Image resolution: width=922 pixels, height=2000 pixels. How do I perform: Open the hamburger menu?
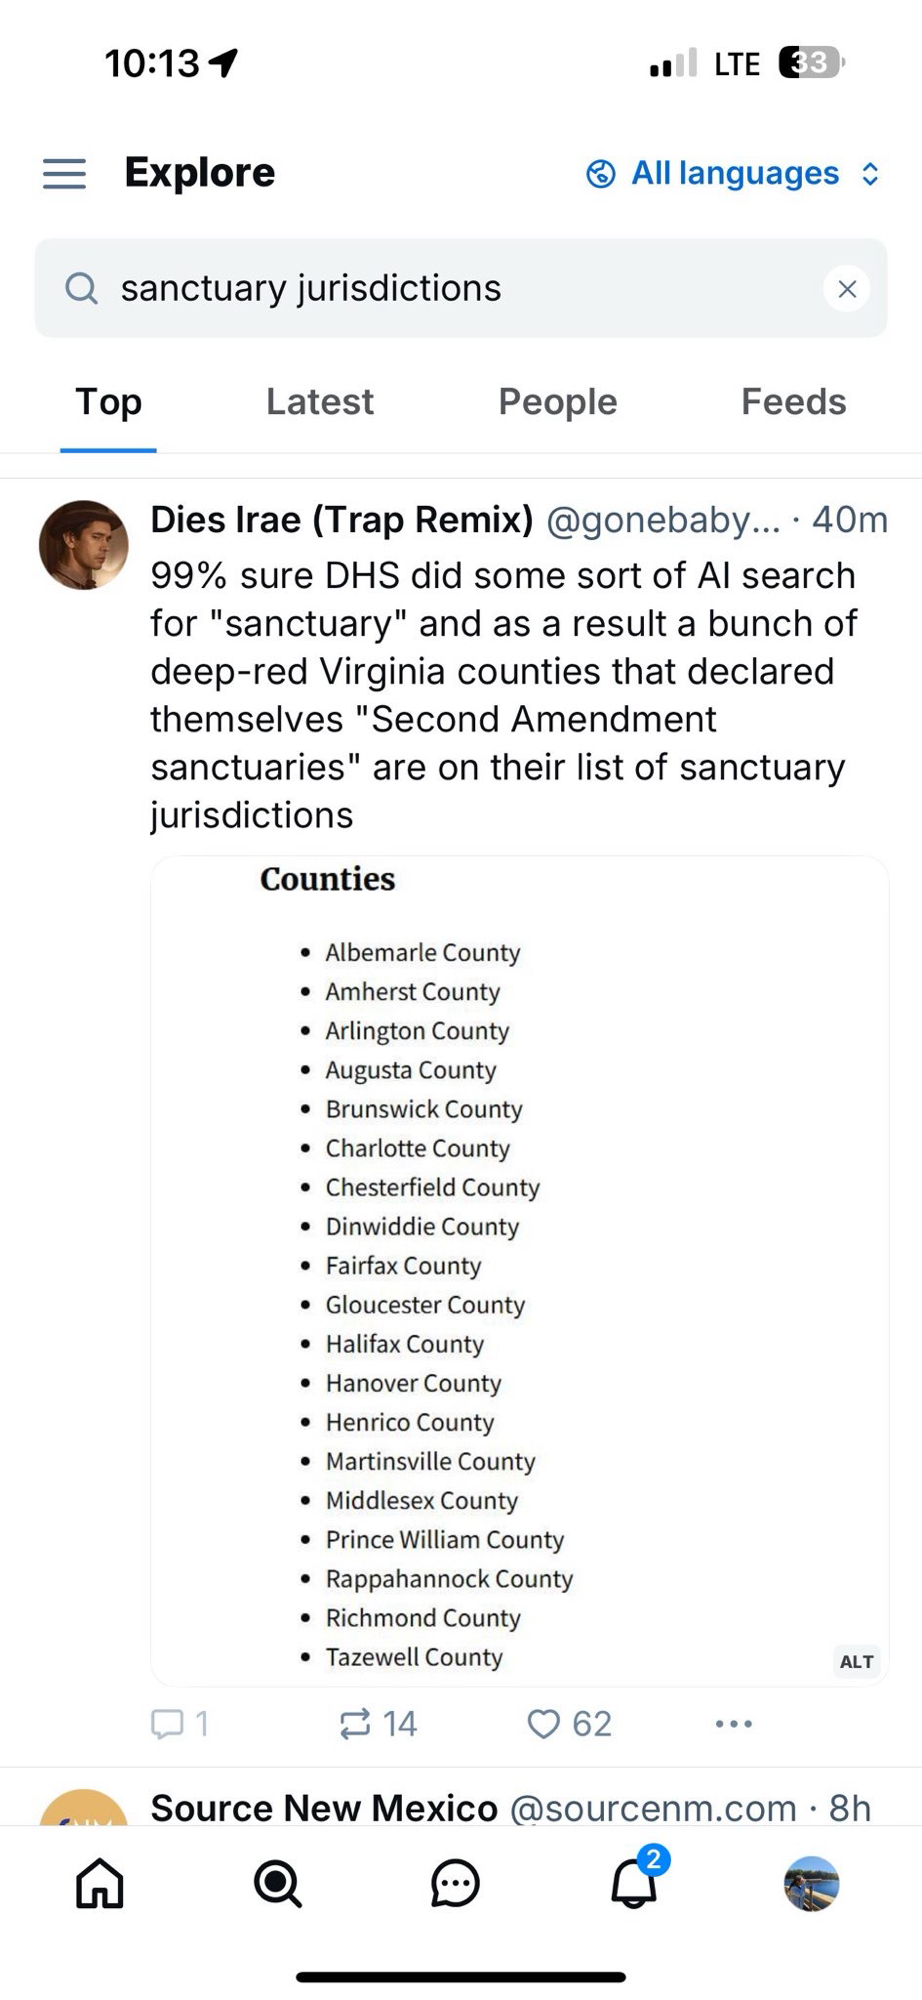pyautogui.click(x=64, y=174)
